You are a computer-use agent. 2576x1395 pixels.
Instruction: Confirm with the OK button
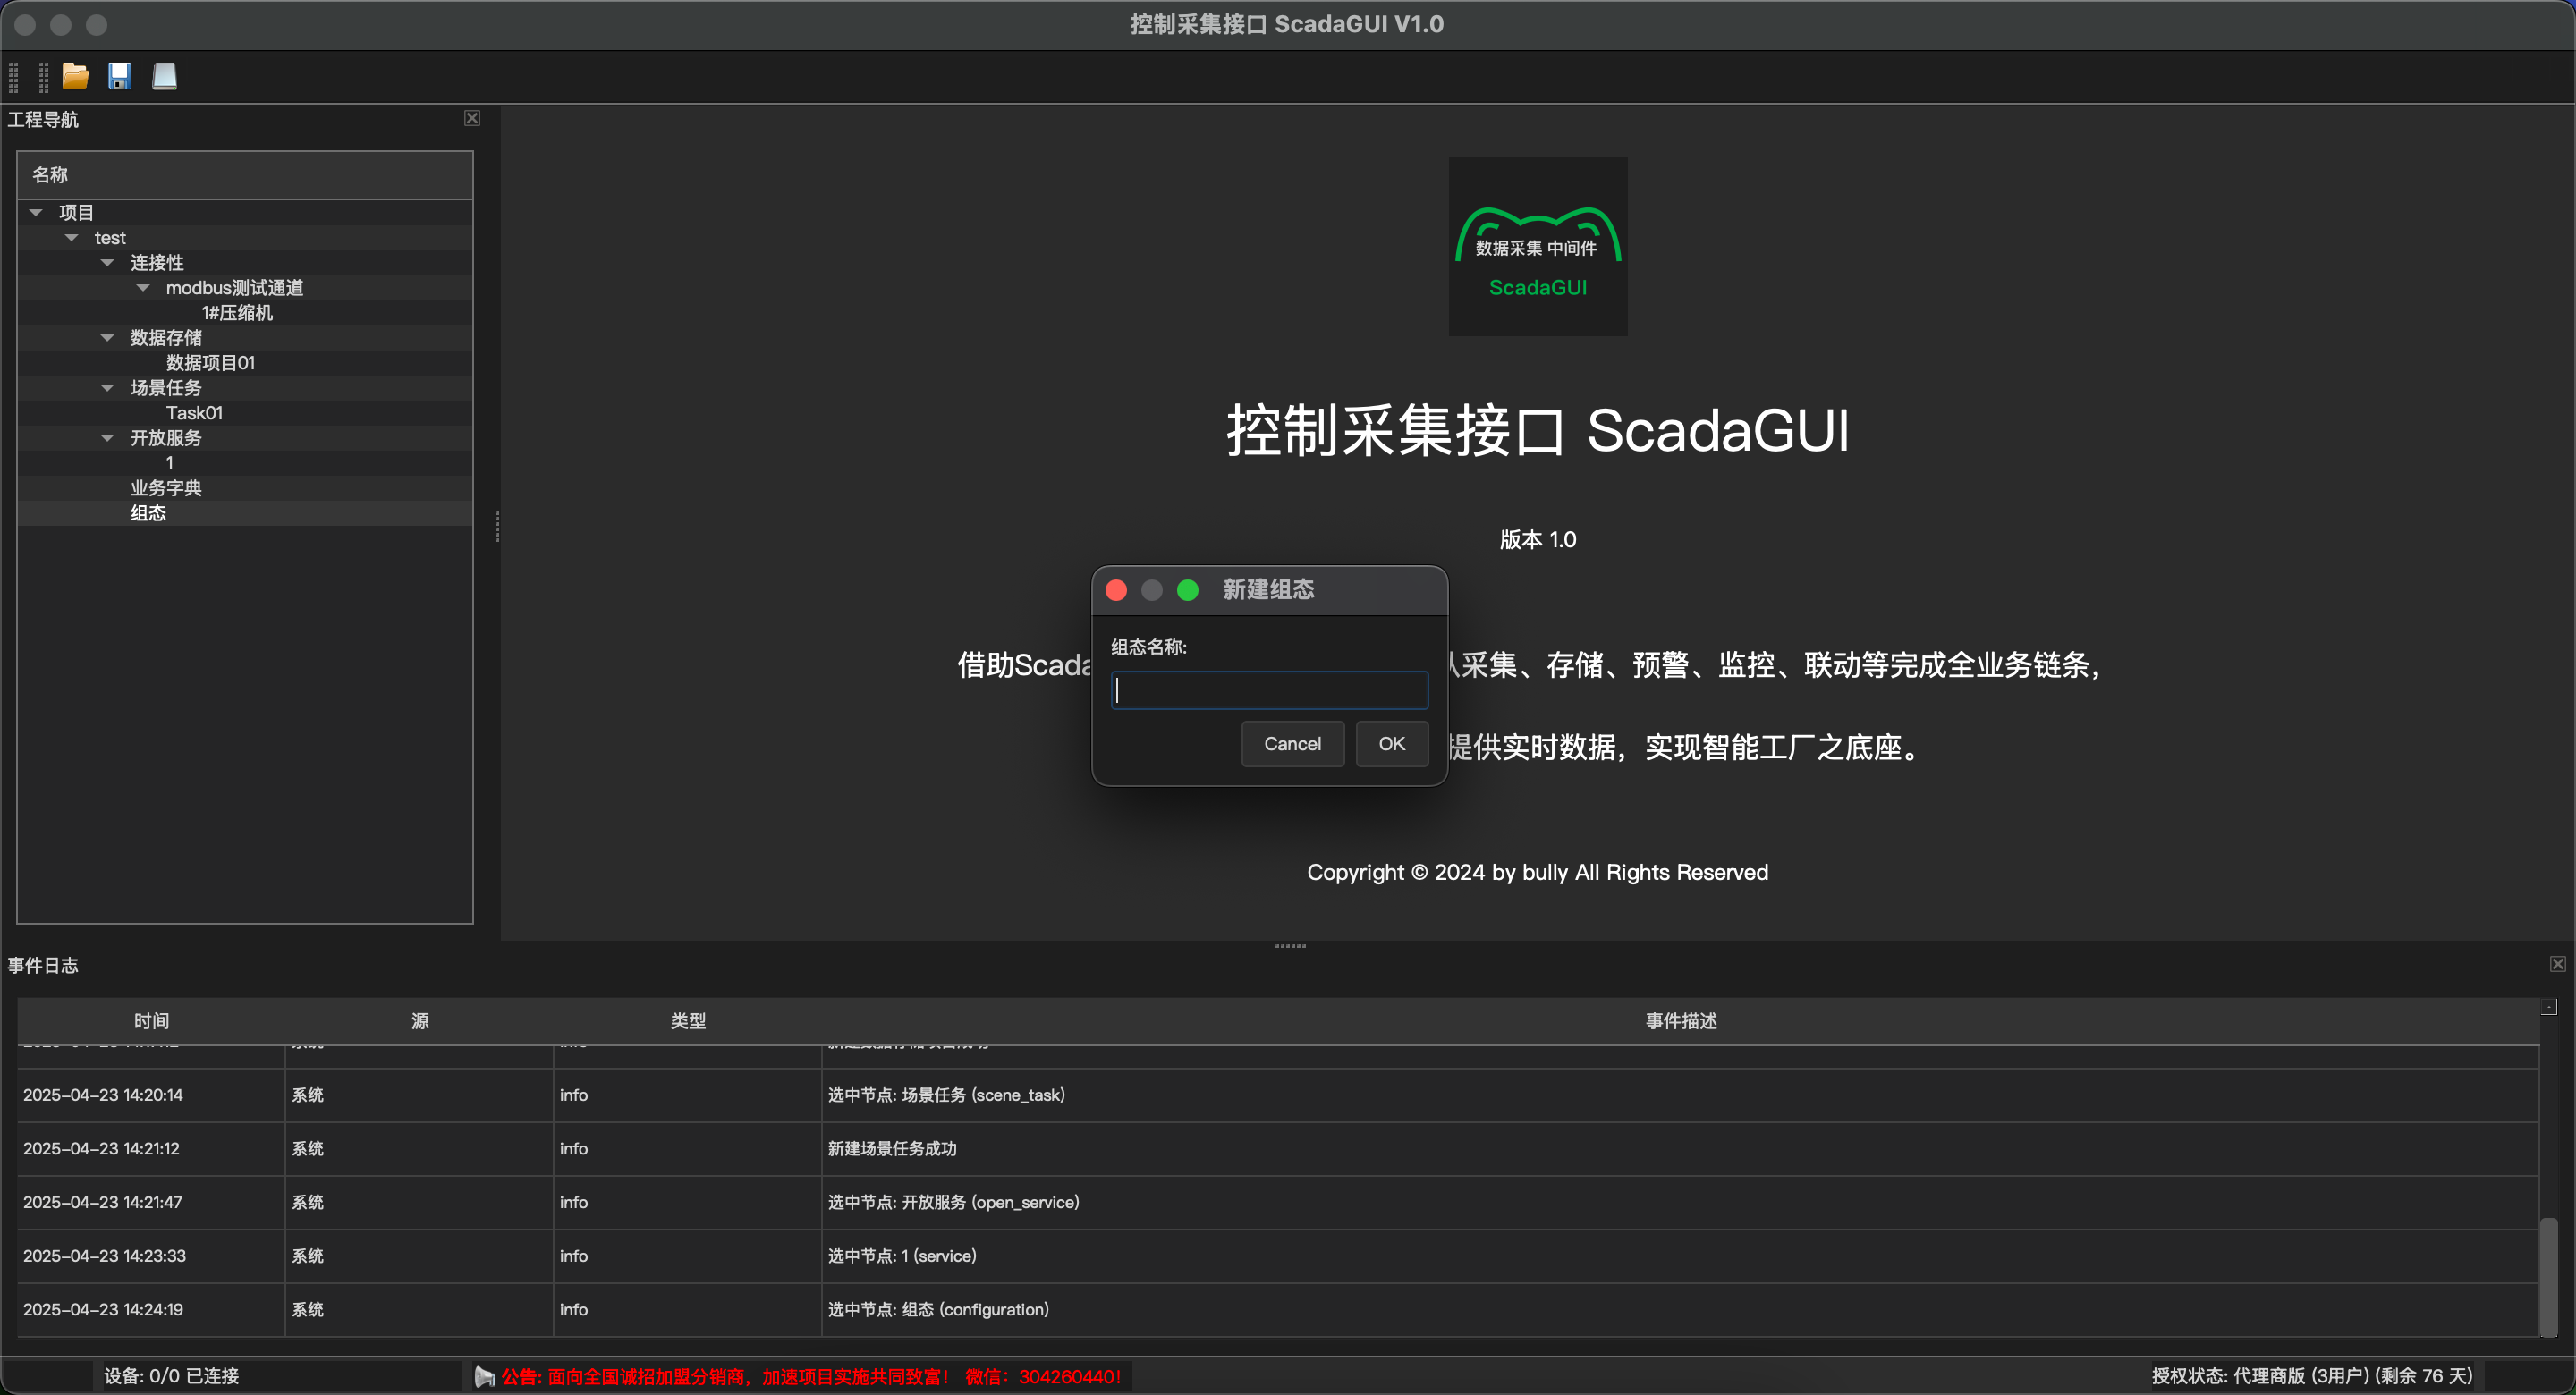(x=1391, y=743)
